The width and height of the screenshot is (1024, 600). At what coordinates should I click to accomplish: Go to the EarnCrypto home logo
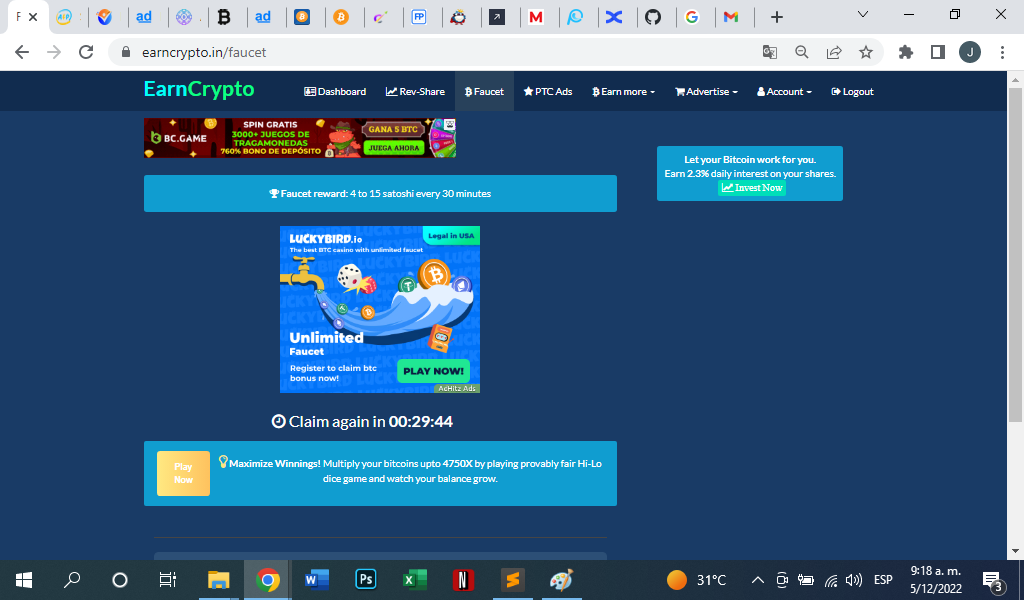(199, 89)
